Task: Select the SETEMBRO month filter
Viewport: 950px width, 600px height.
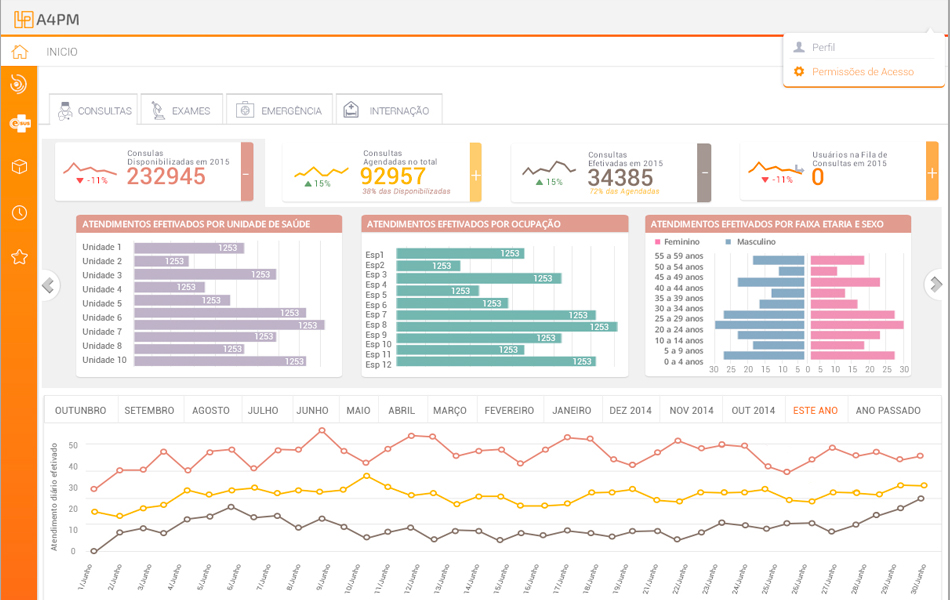Action: (149, 410)
